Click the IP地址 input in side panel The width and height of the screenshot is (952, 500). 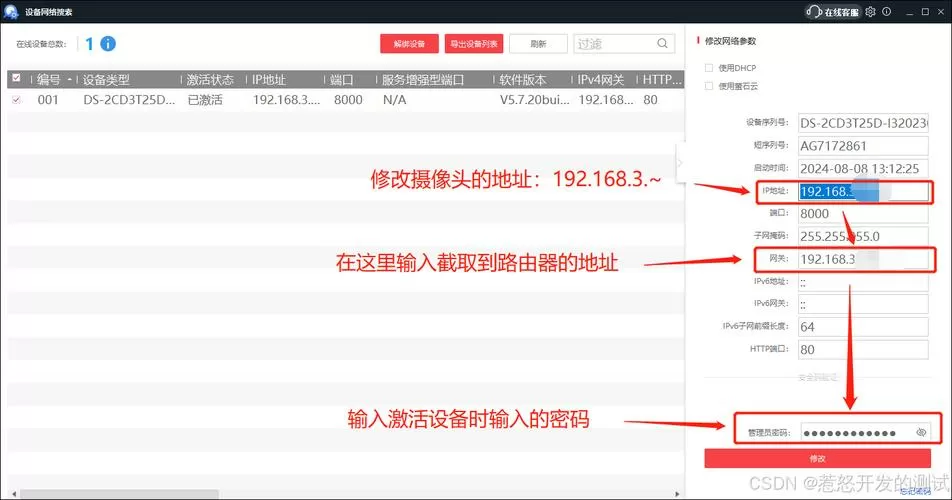pos(863,192)
